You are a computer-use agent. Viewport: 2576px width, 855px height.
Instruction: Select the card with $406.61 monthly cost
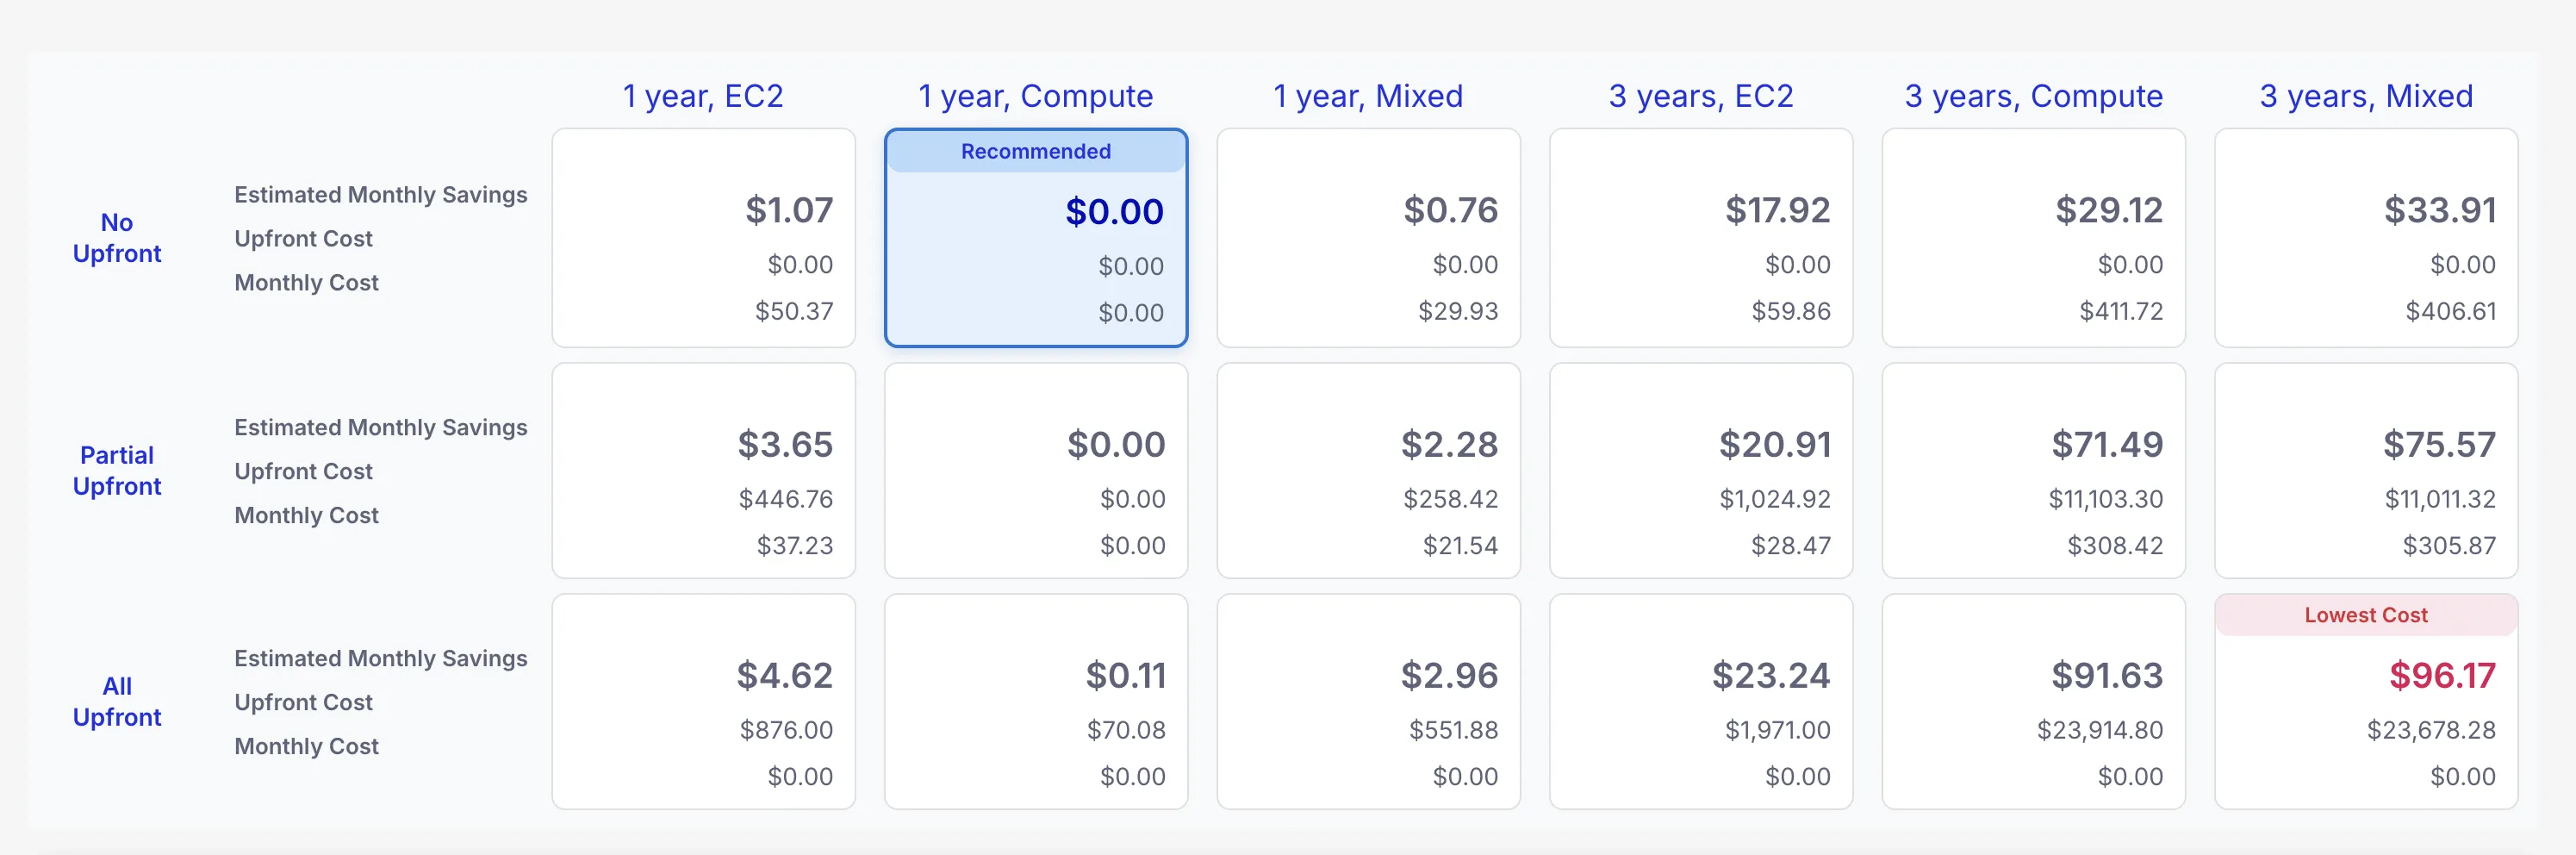[x=2365, y=238]
